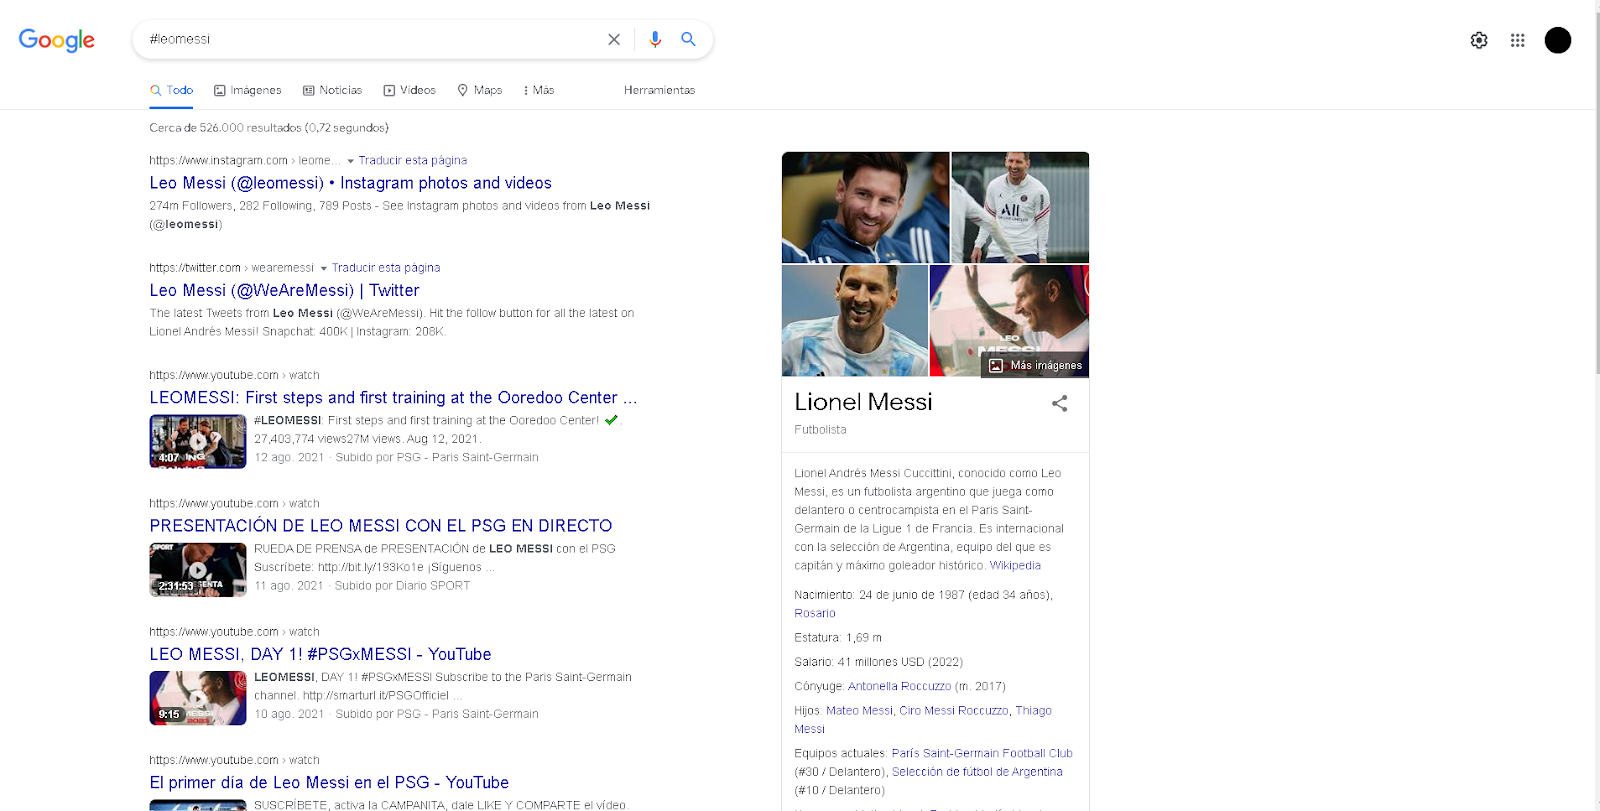
Task: Click the instagram.com result URL breadcrumb
Action: (244, 160)
